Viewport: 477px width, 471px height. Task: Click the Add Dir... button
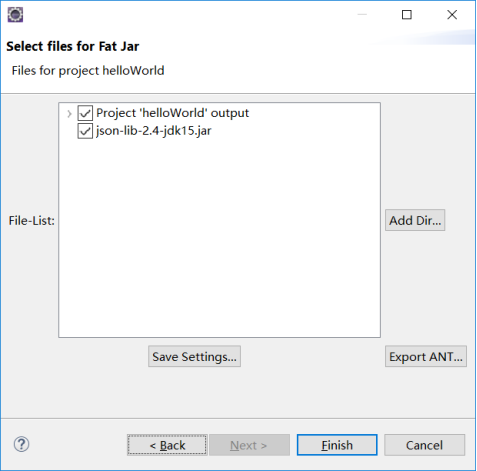tap(415, 220)
